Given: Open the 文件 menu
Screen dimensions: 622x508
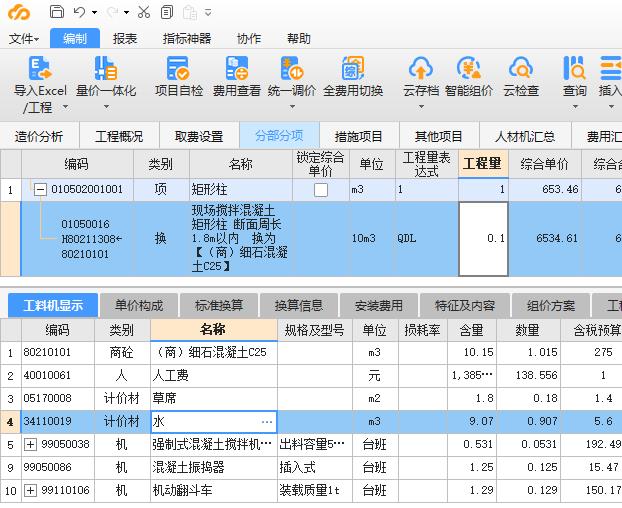Looking at the screenshot, I should tap(24, 38).
